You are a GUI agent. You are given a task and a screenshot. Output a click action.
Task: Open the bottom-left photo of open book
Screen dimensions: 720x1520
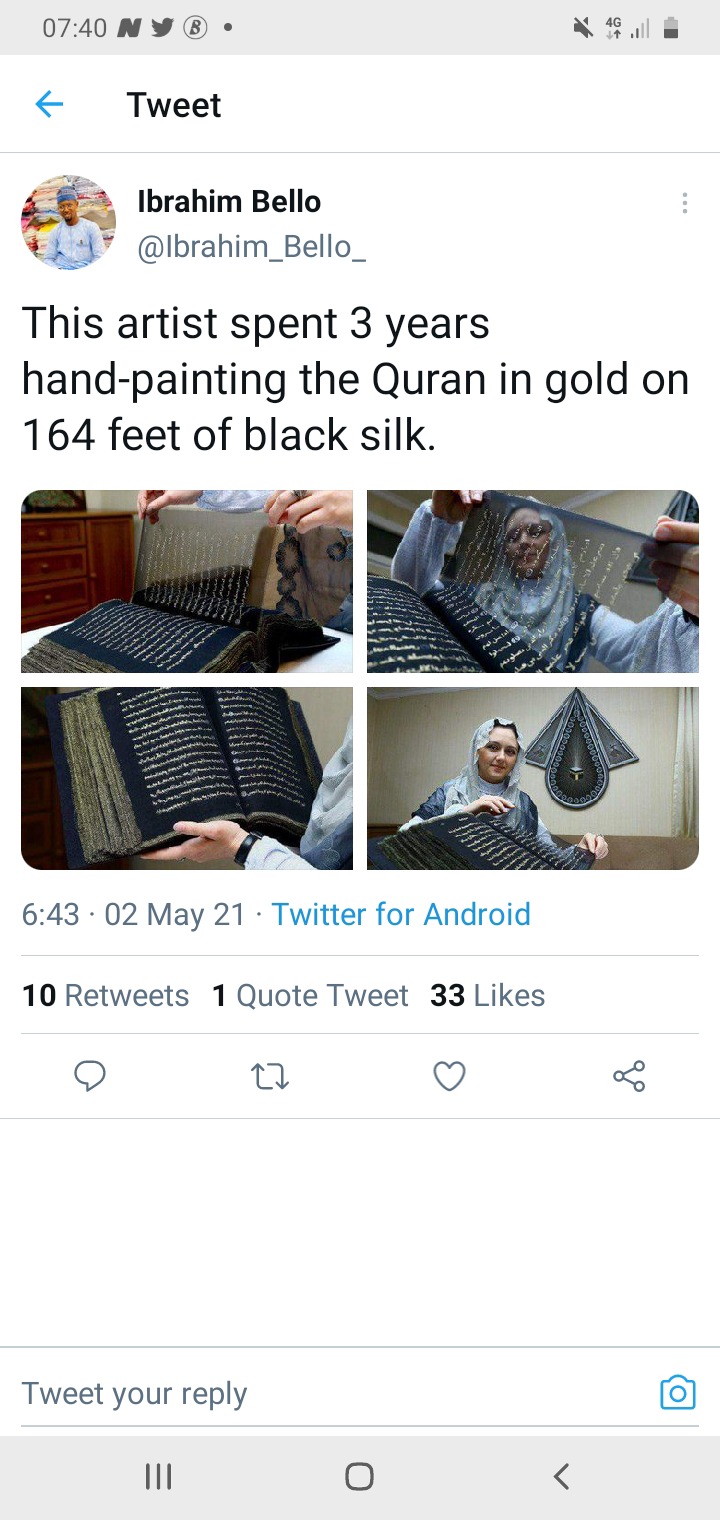187,778
